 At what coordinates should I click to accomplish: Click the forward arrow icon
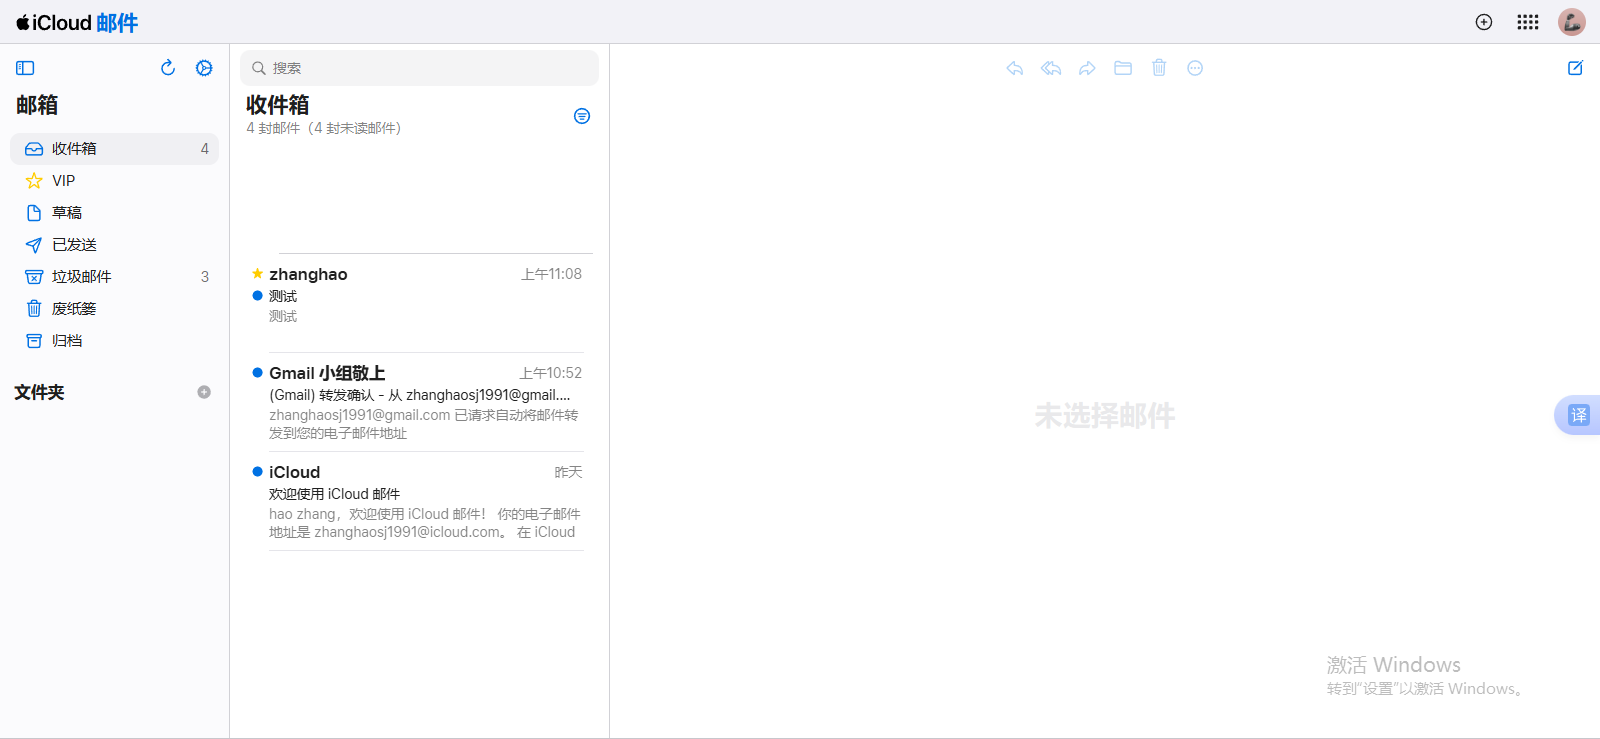(x=1087, y=68)
